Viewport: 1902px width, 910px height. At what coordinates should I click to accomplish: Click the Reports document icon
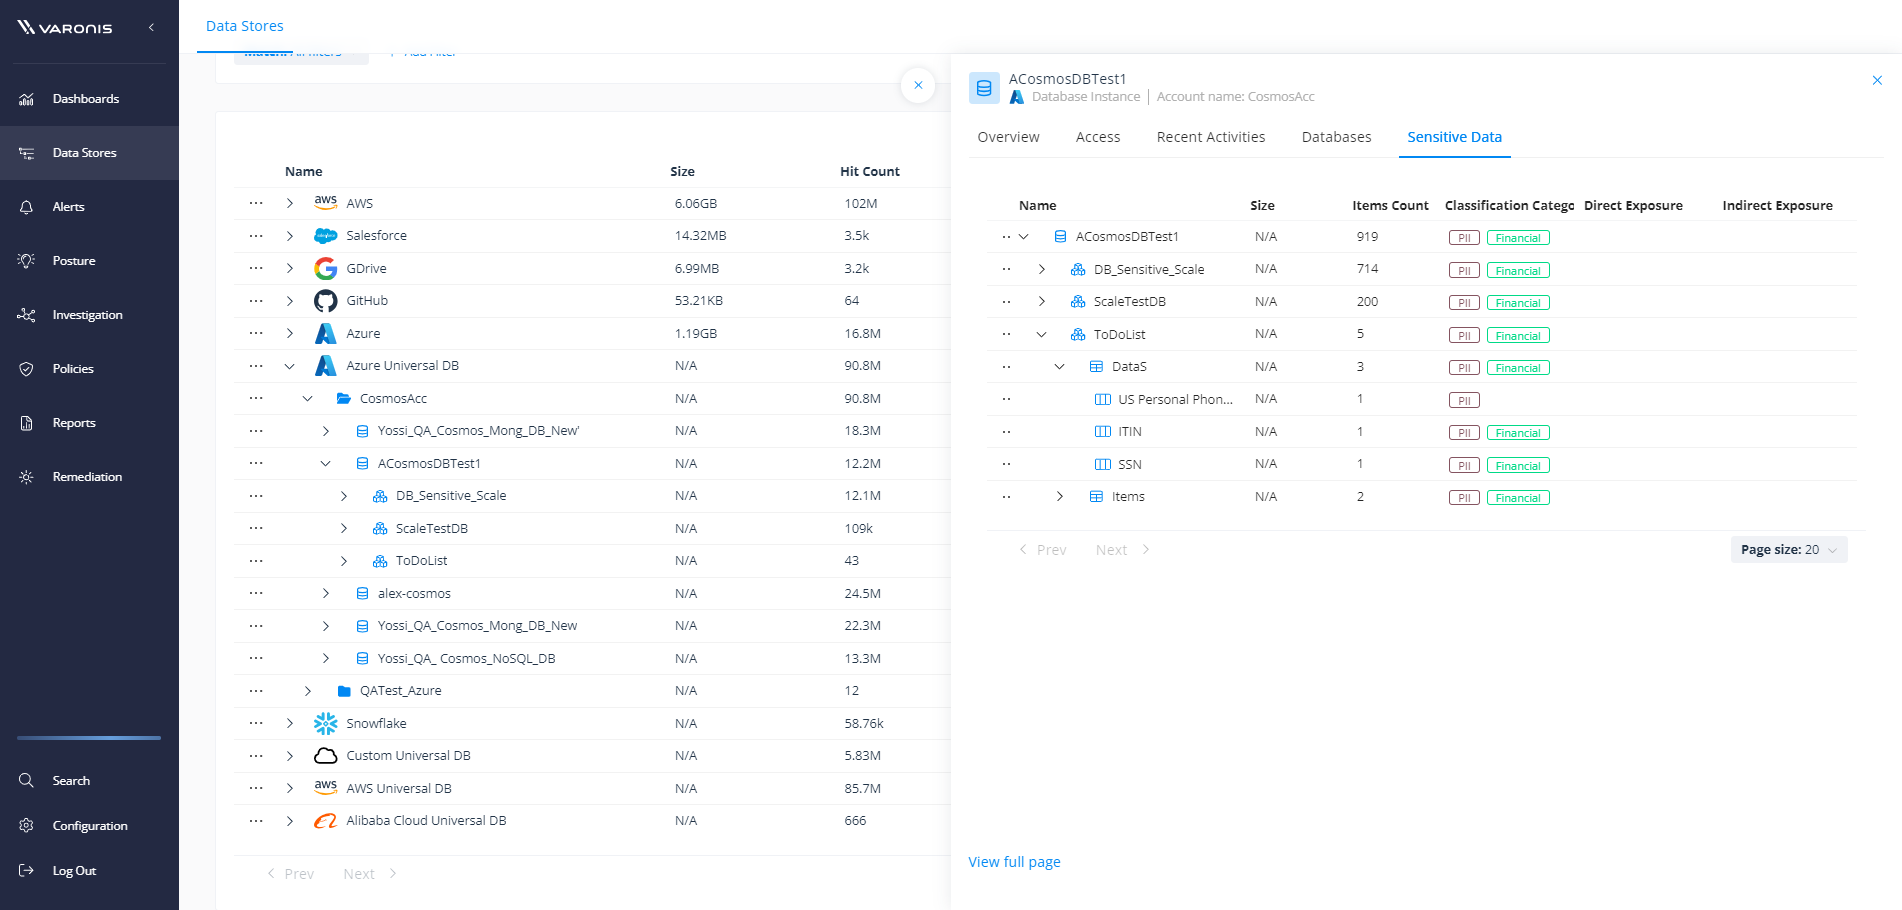pos(27,423)
